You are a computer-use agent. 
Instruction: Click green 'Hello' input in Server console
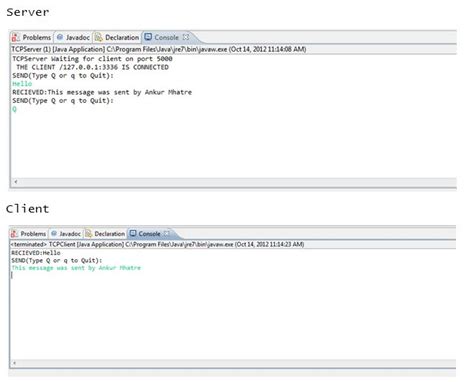tap(22, 84)
